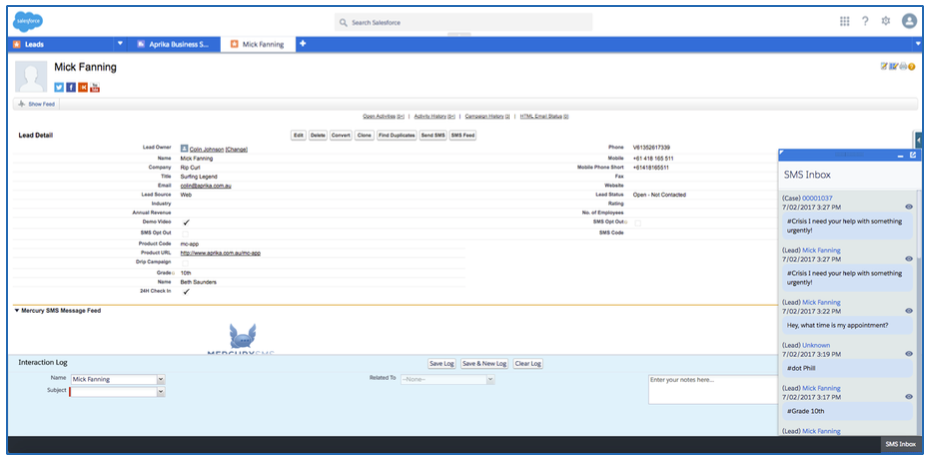Open the Setup gear icon
Viewport: 934px width, 460px height.
(886, 21)
